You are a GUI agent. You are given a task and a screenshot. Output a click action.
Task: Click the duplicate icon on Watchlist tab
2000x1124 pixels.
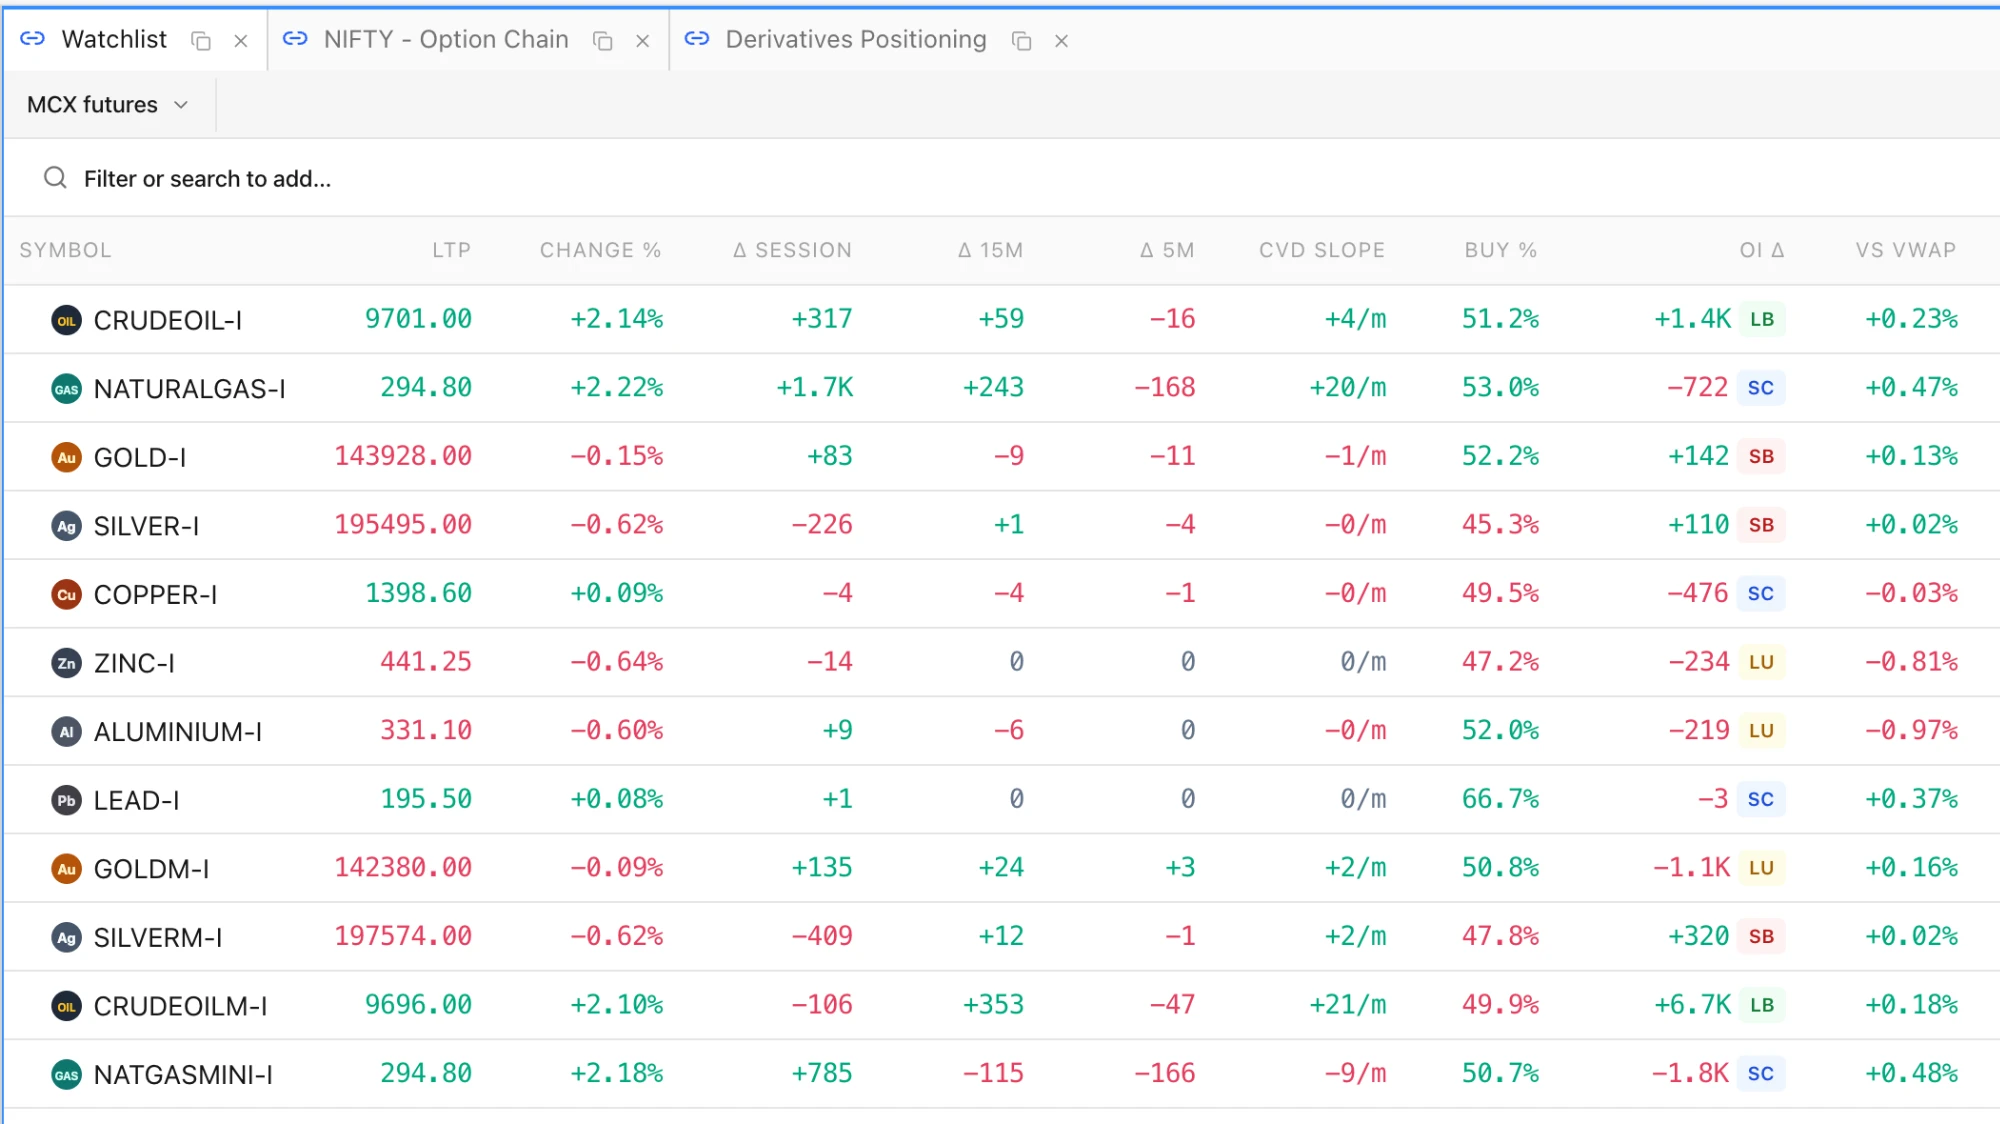click(201, 41)
